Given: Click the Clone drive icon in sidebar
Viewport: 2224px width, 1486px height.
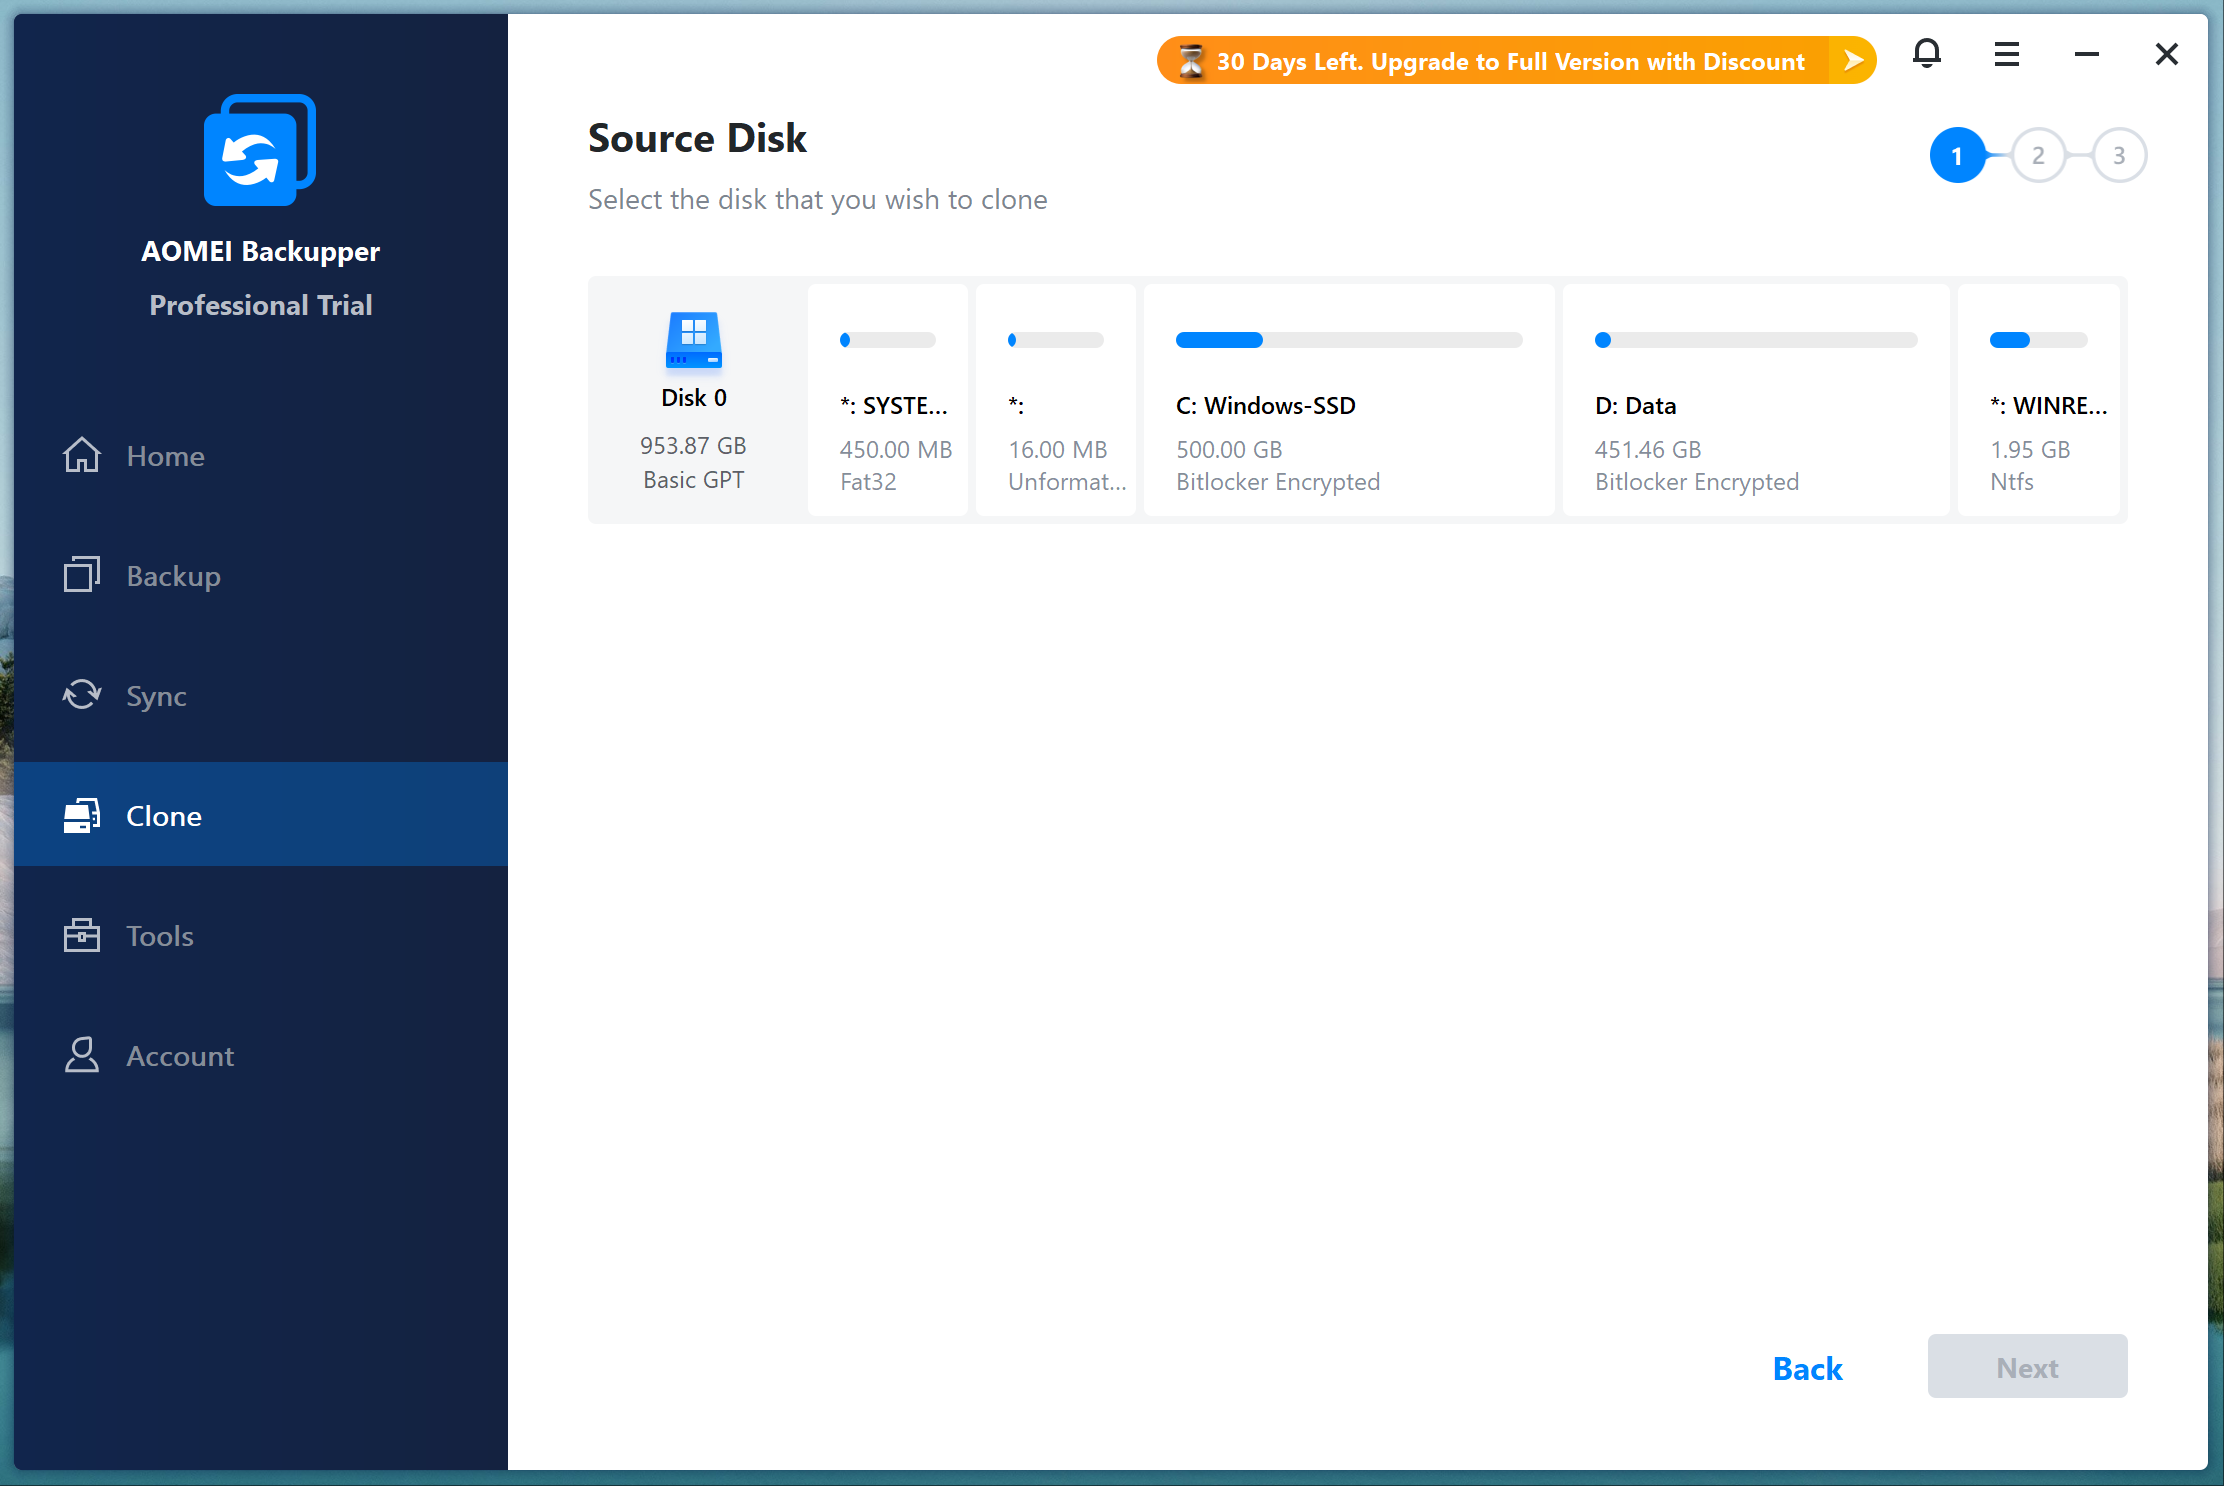Looking at the screenshot, I should click(82, 815).
